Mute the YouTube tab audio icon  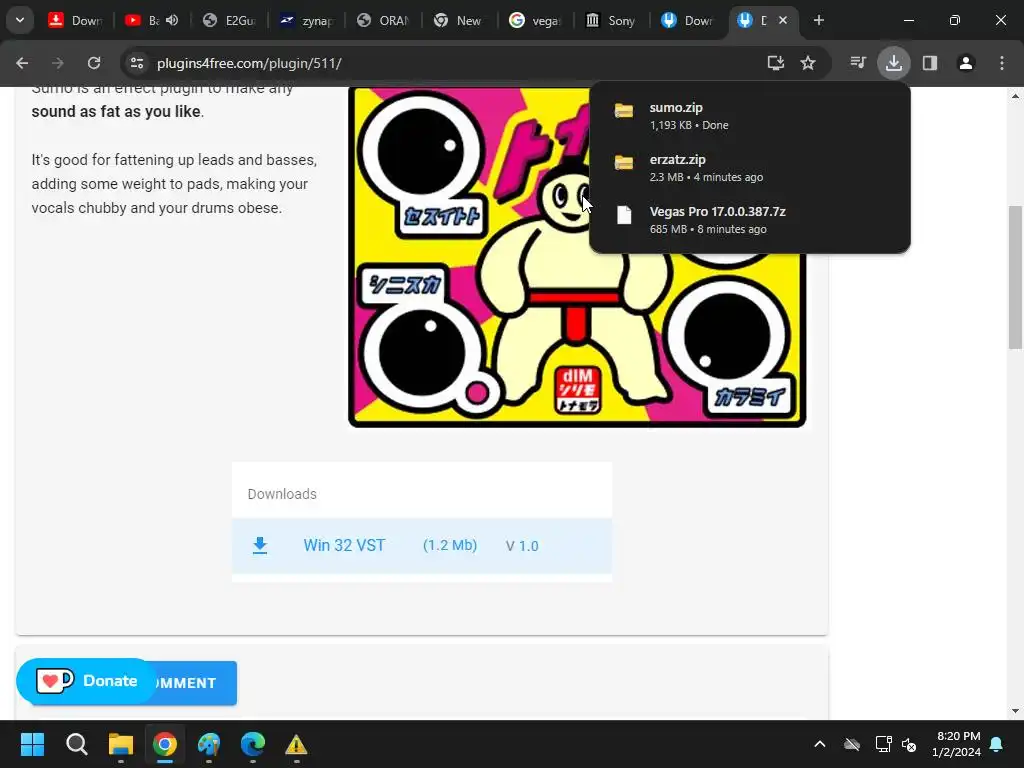pos(172,20)
